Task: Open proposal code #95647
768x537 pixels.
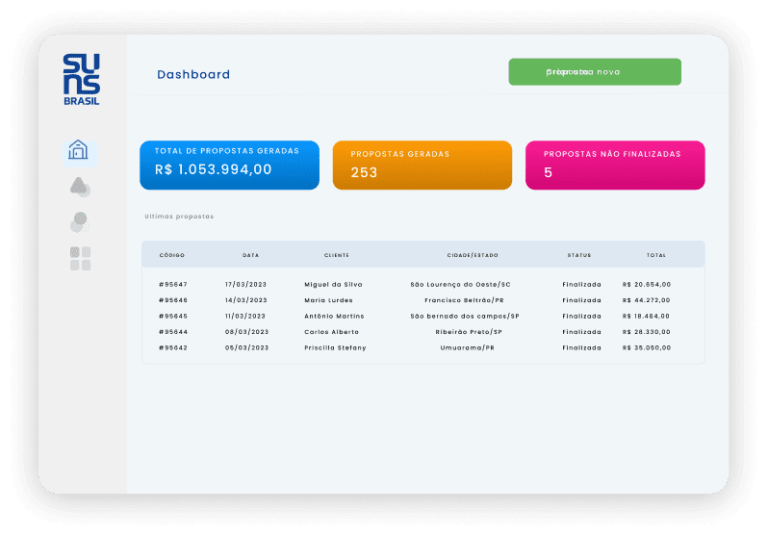Action: [x=173, y=284]
